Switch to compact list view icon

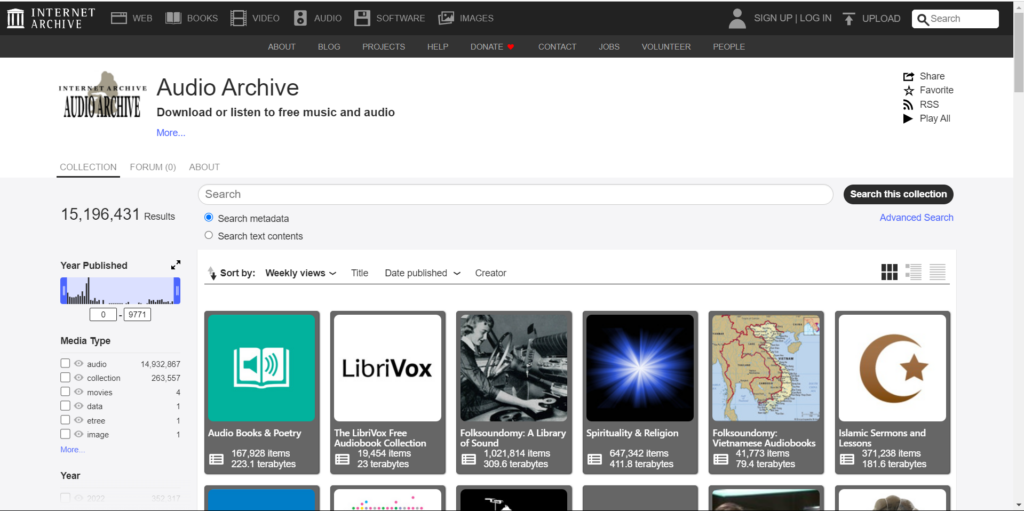[937, 272]
